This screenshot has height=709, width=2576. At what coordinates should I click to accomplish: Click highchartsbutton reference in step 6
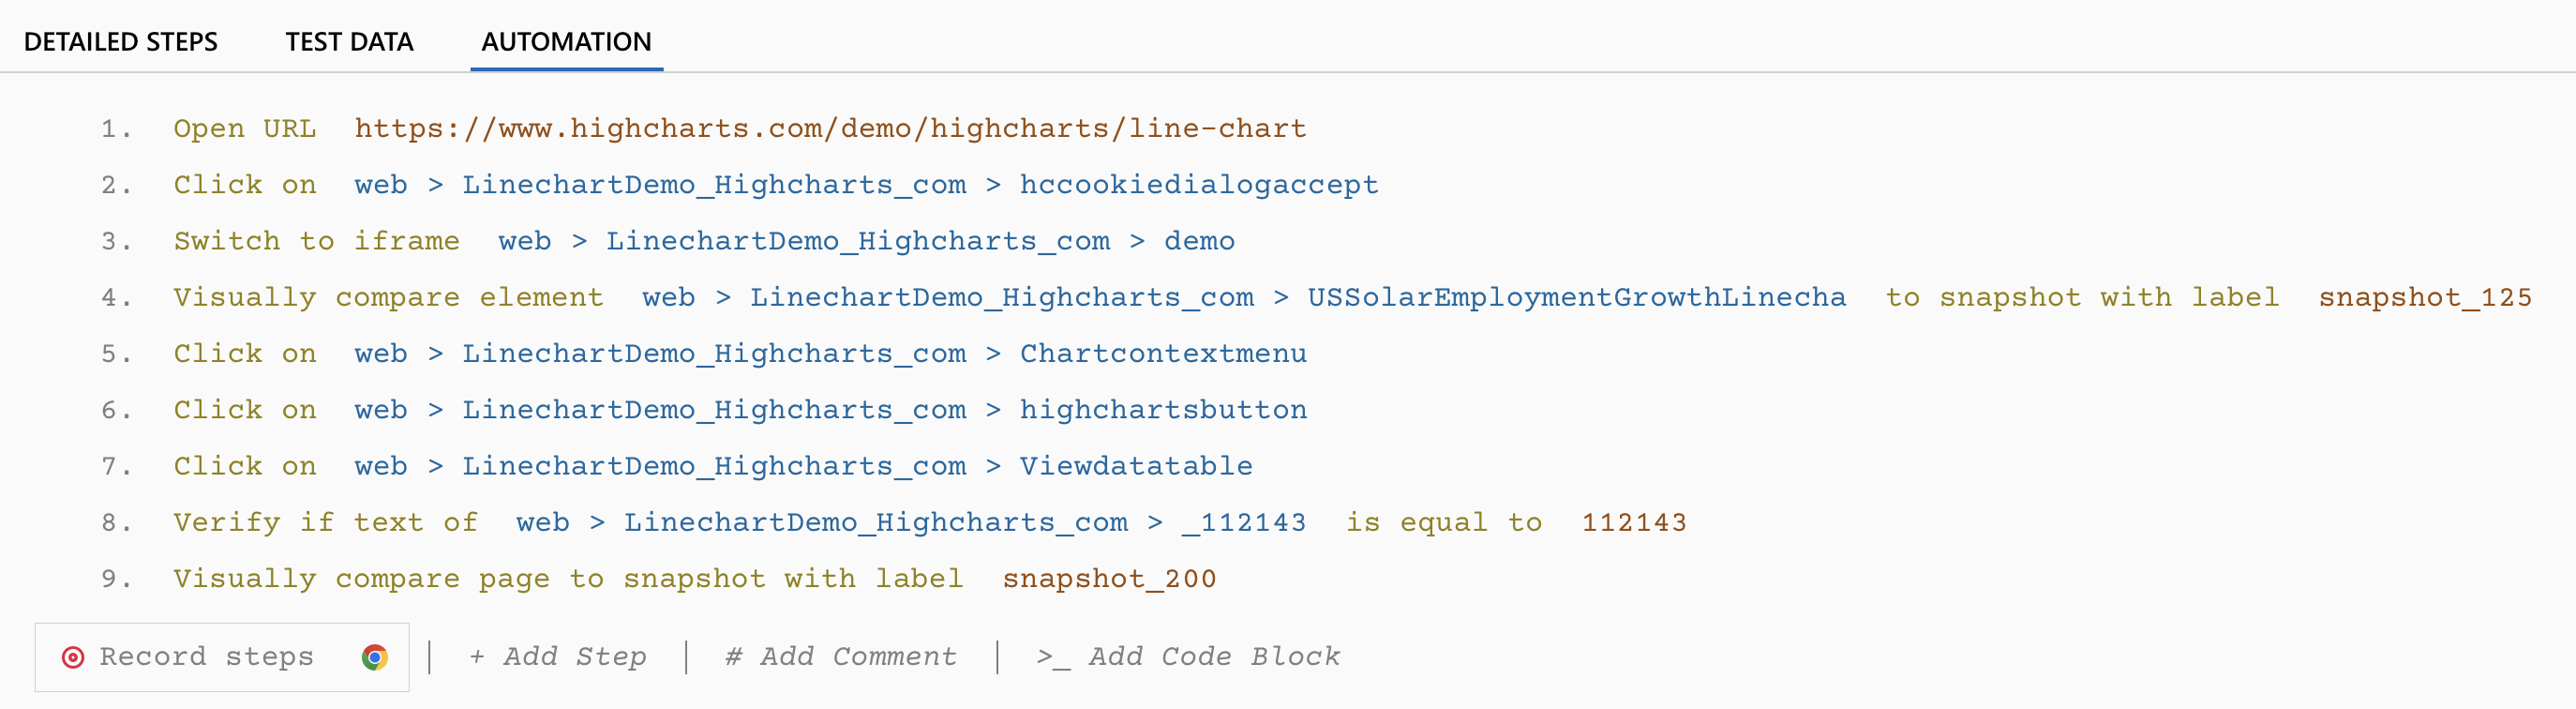point(1162,408)
